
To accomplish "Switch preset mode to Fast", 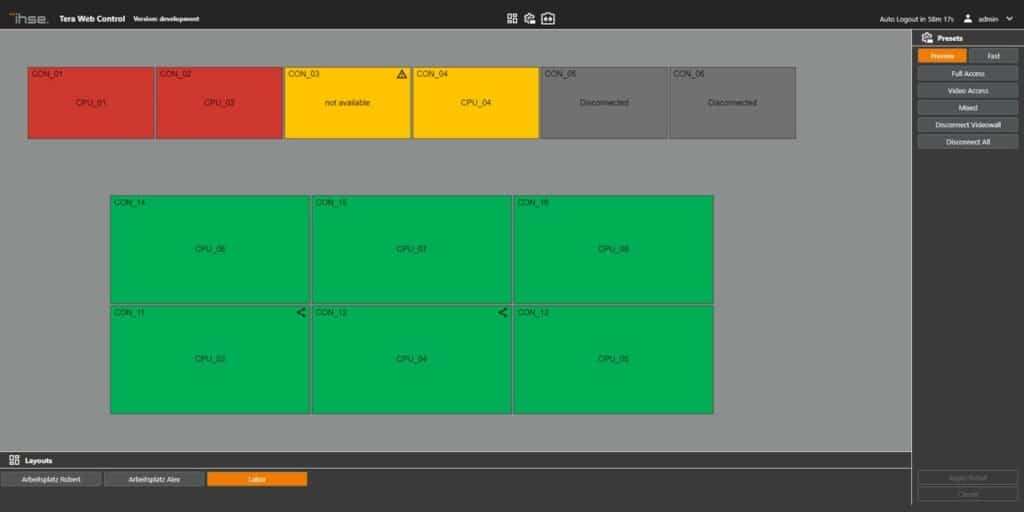I will click(x=993, y=56).
